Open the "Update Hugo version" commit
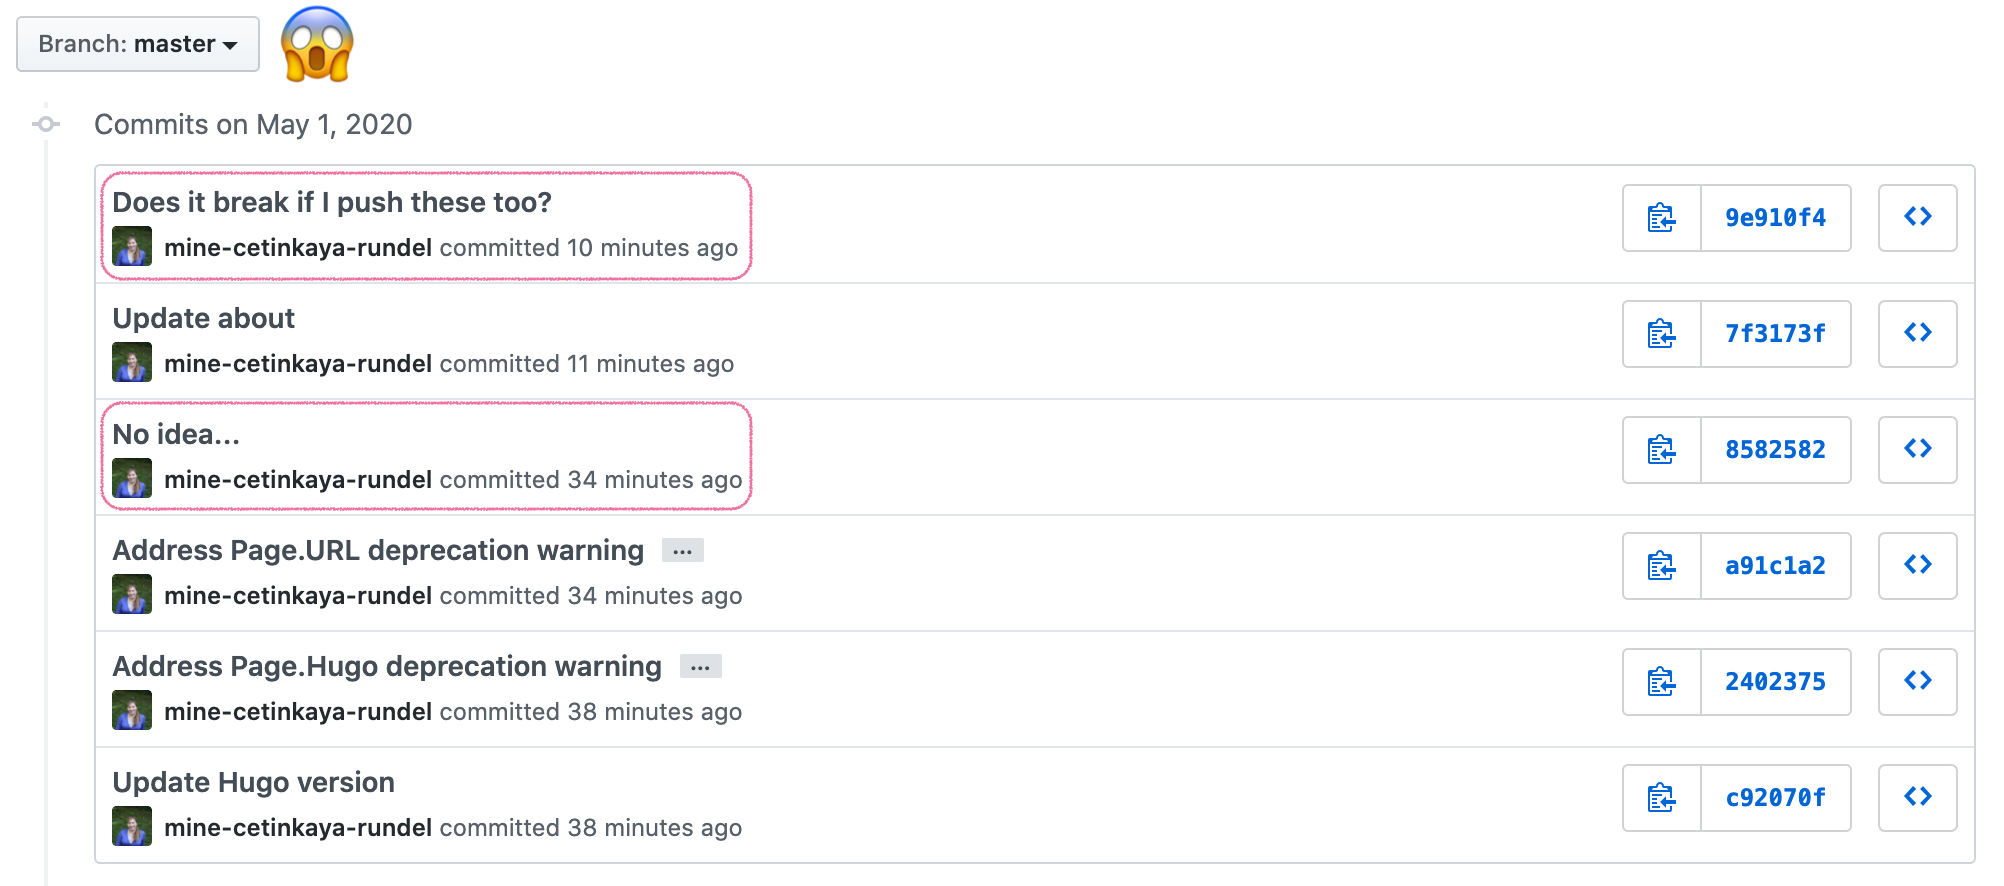 (x=254, y=782)
